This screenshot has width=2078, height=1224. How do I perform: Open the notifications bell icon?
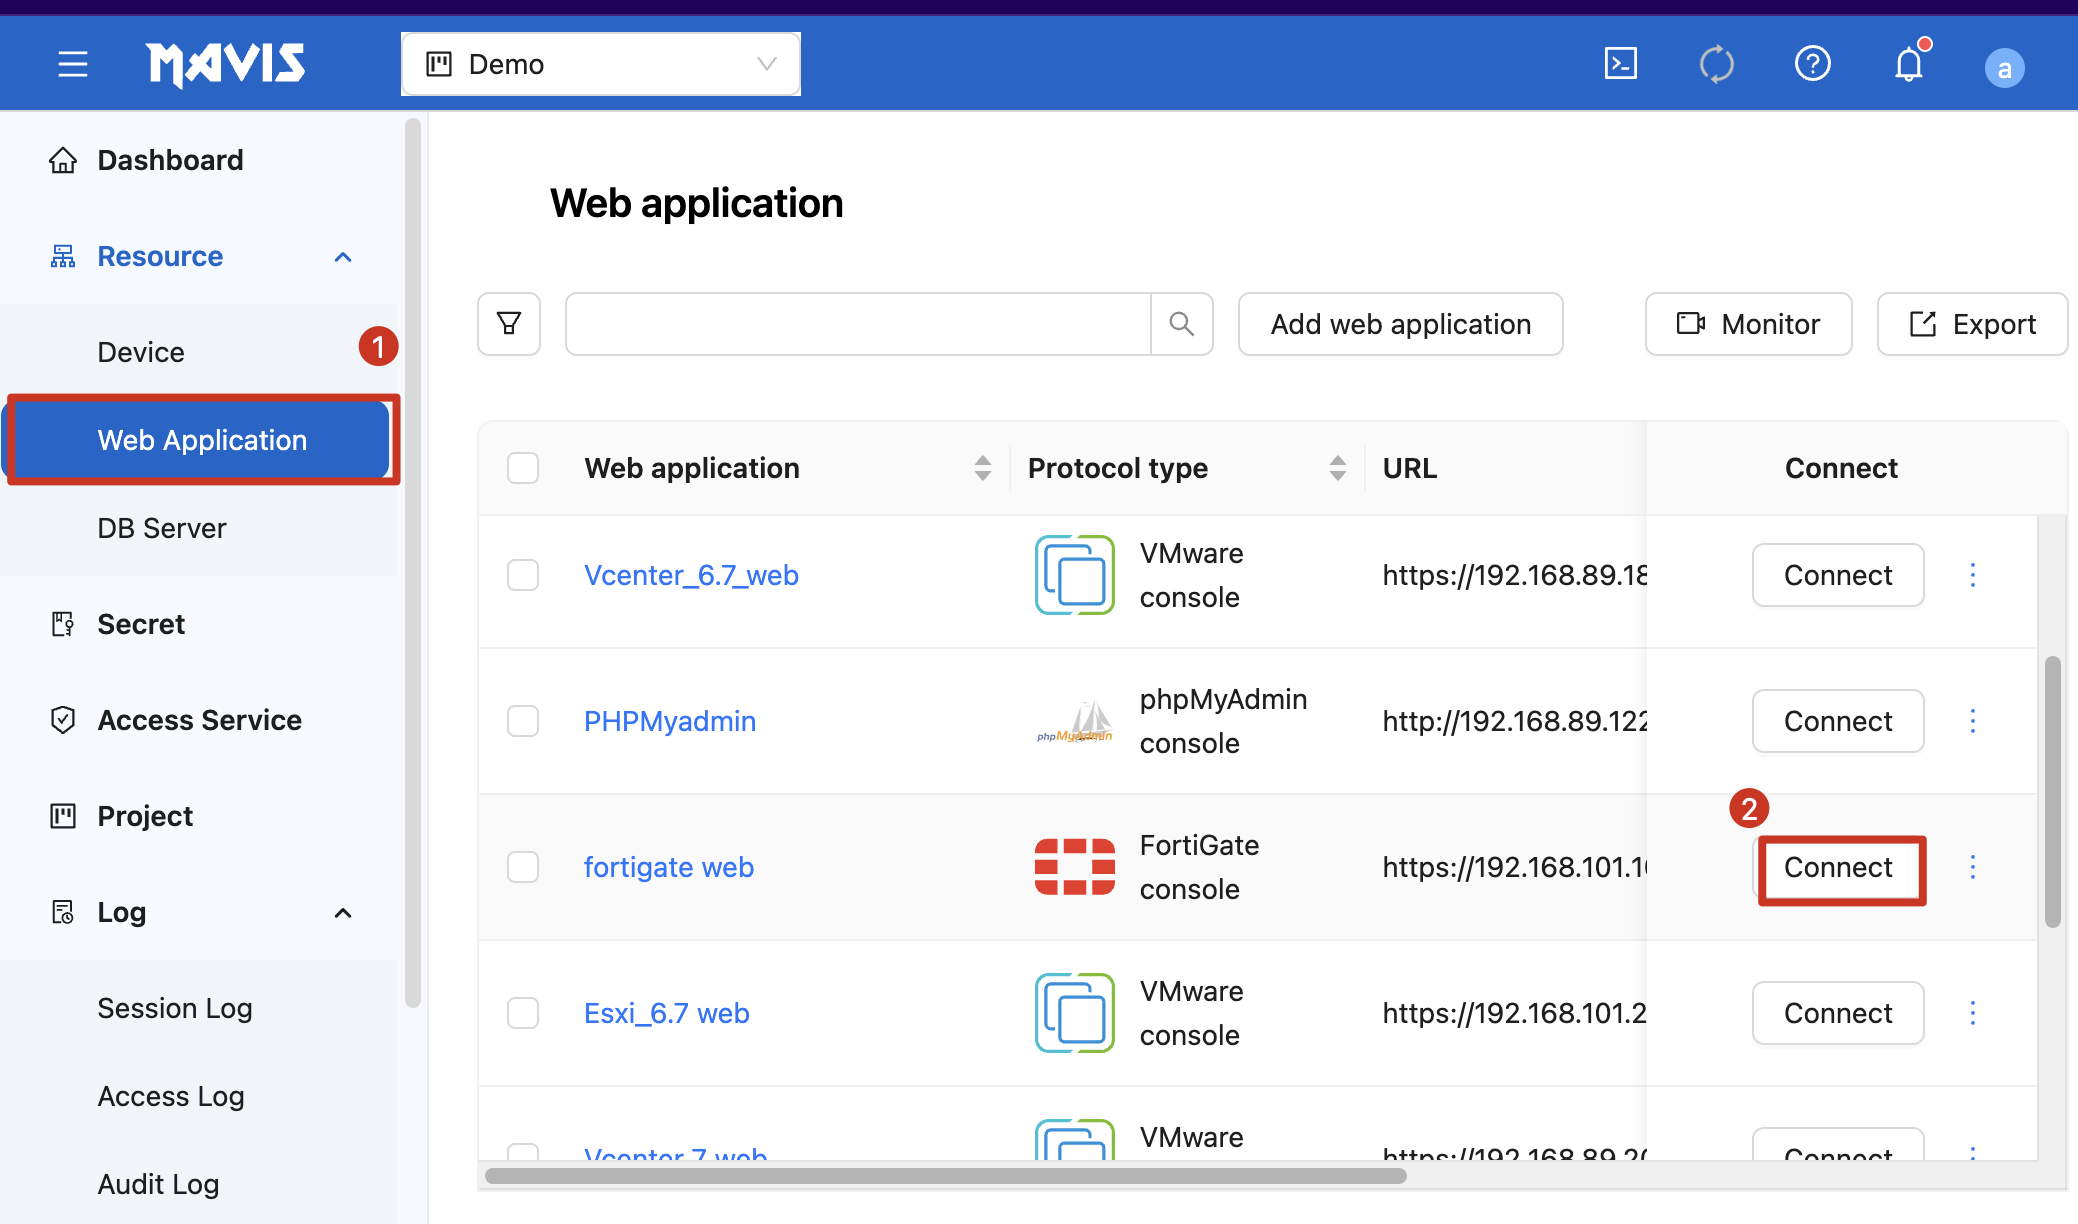(1908, 65)
